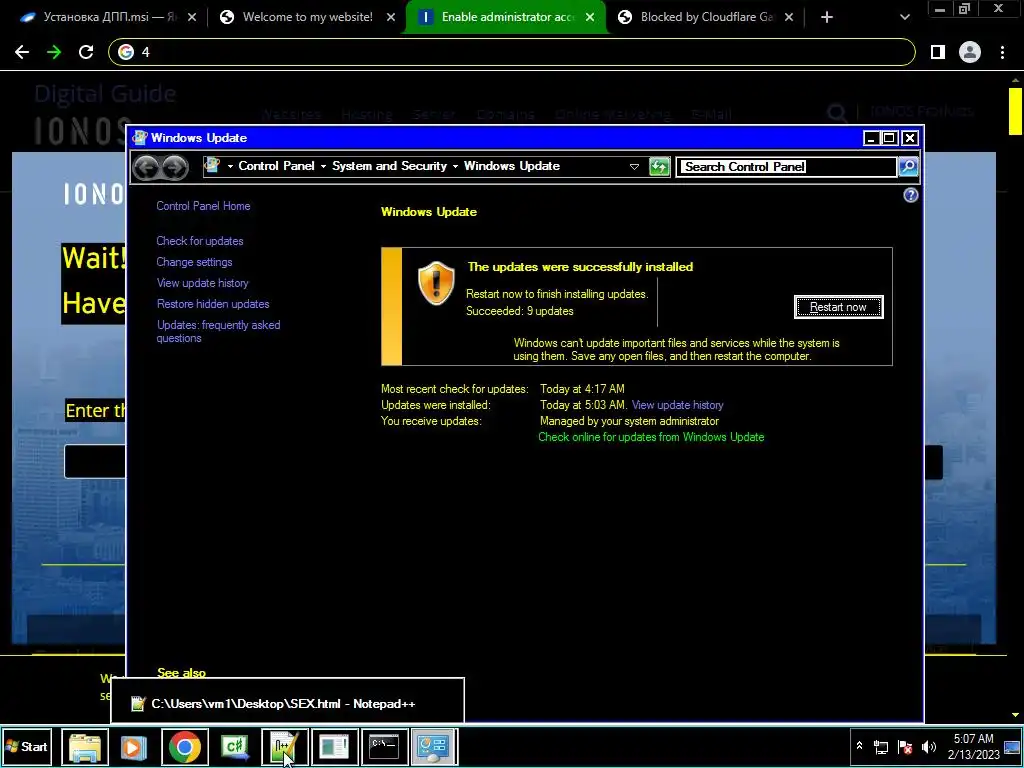Open a new Chrome tab

[x=827, y=17]
